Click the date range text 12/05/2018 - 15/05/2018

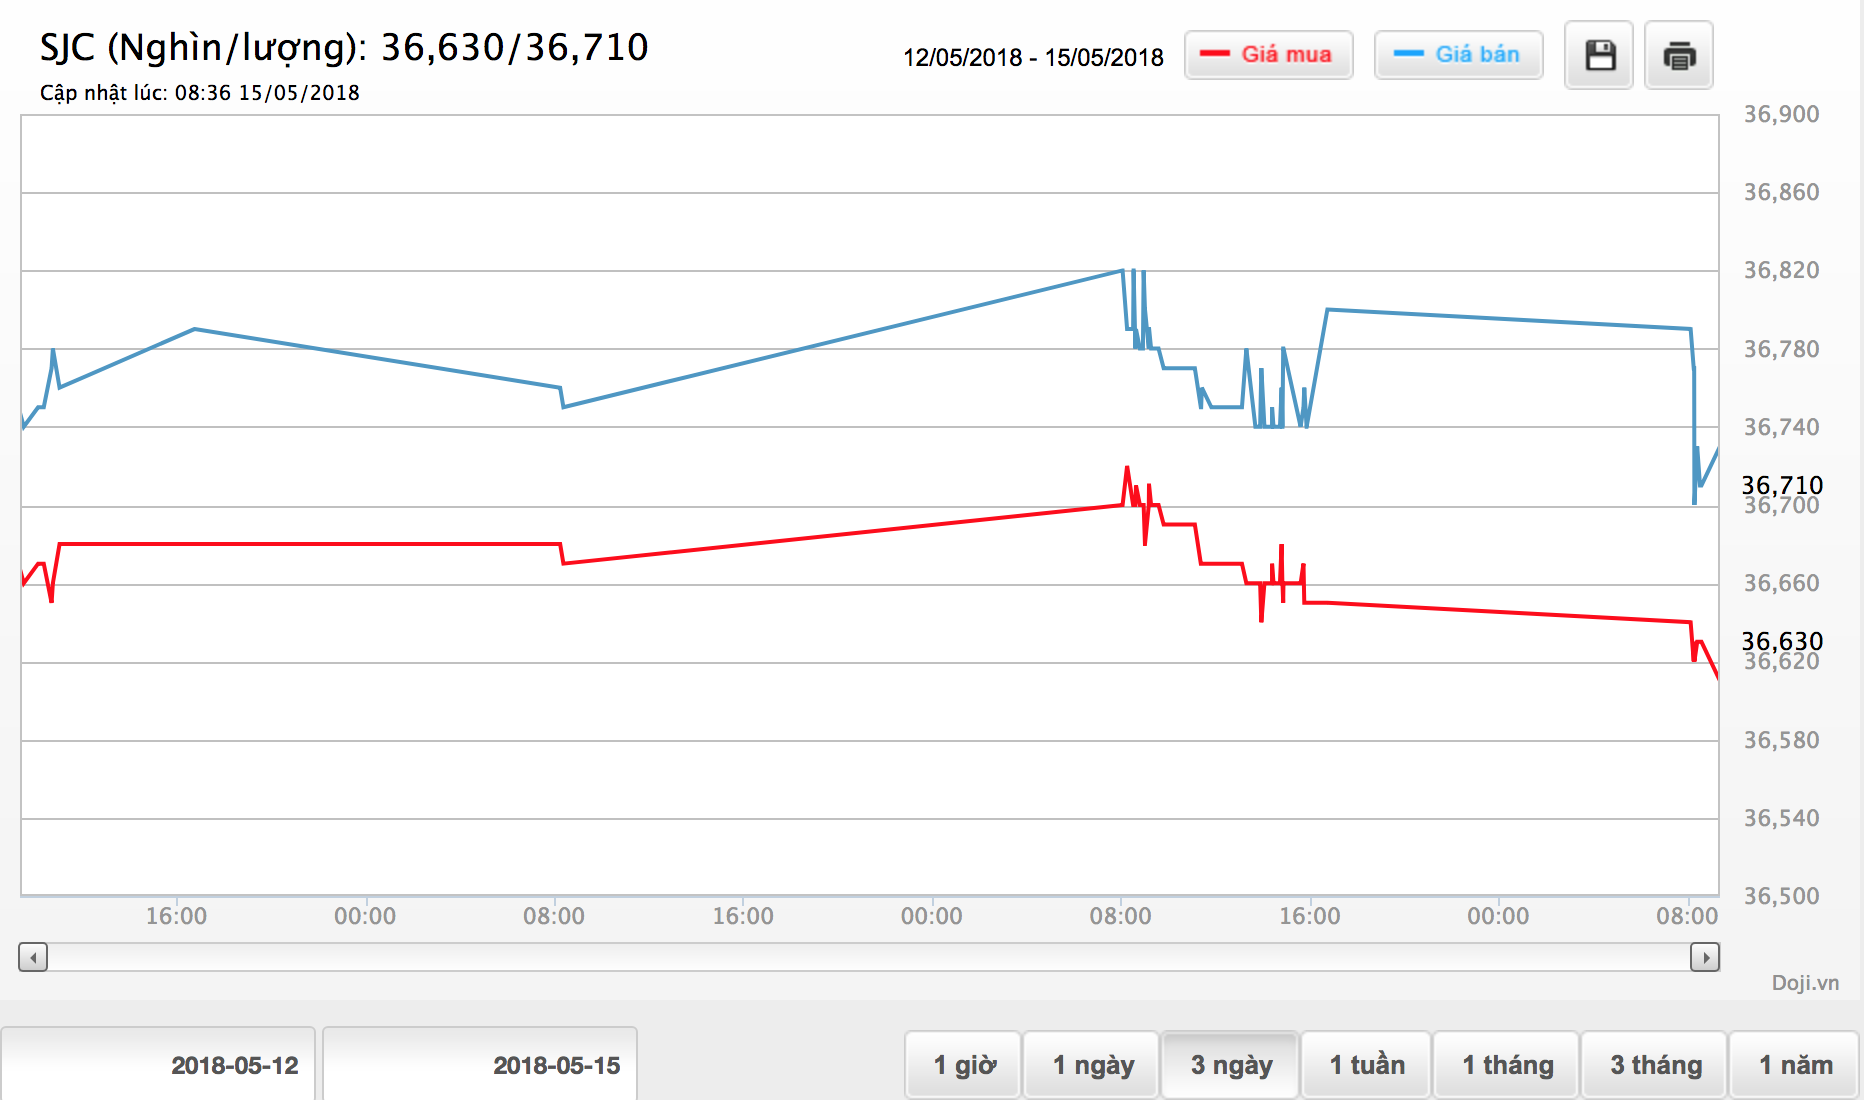(x=1033, y=57)
